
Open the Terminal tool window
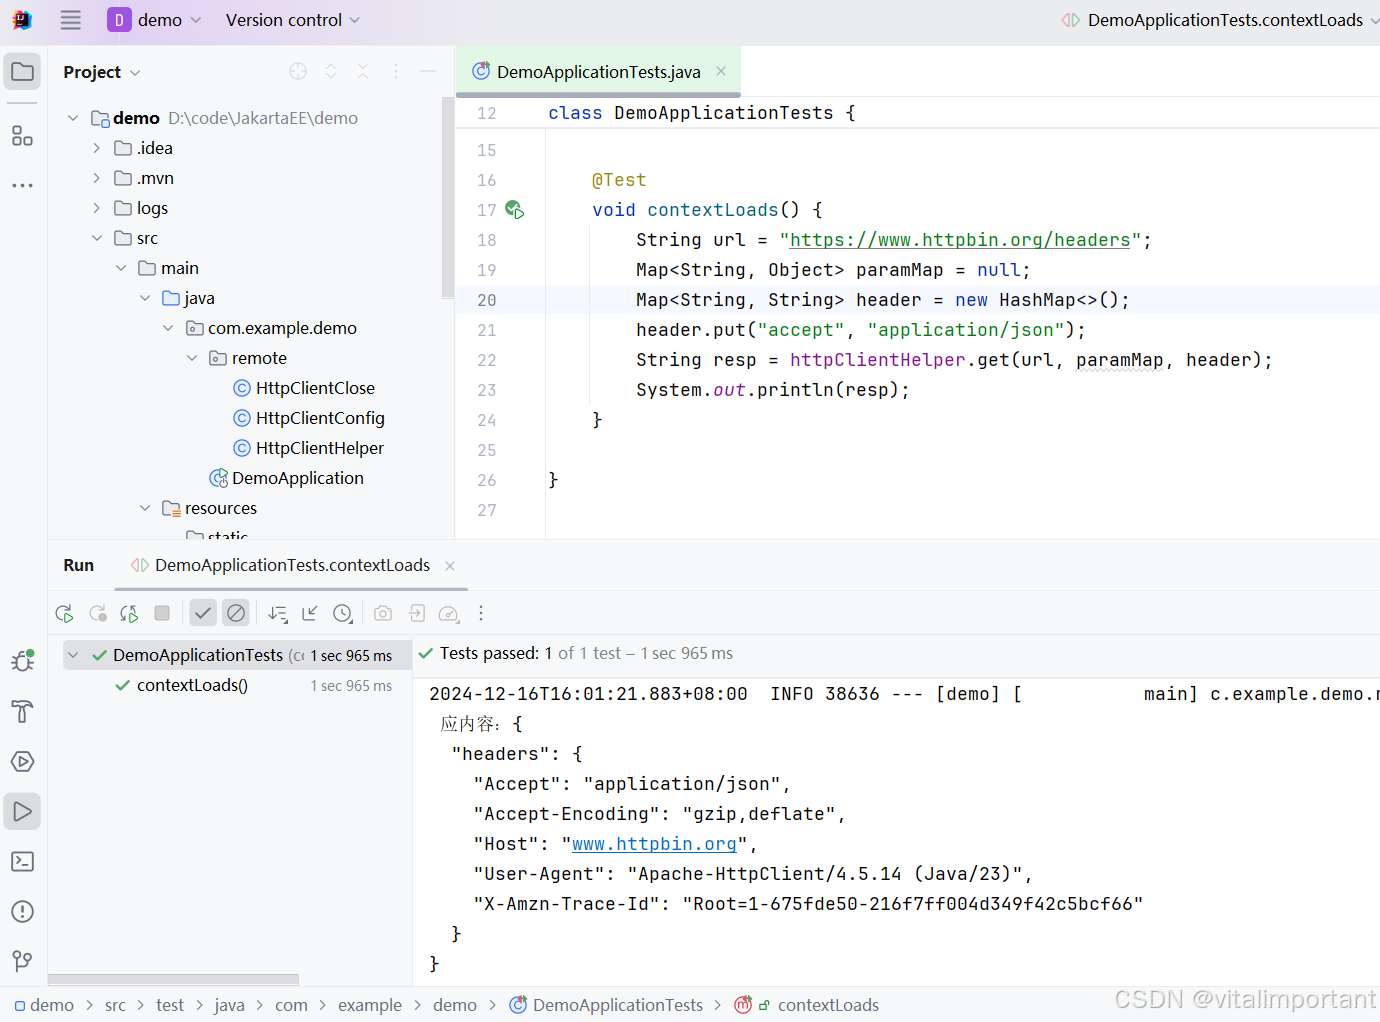click(22, 861)
